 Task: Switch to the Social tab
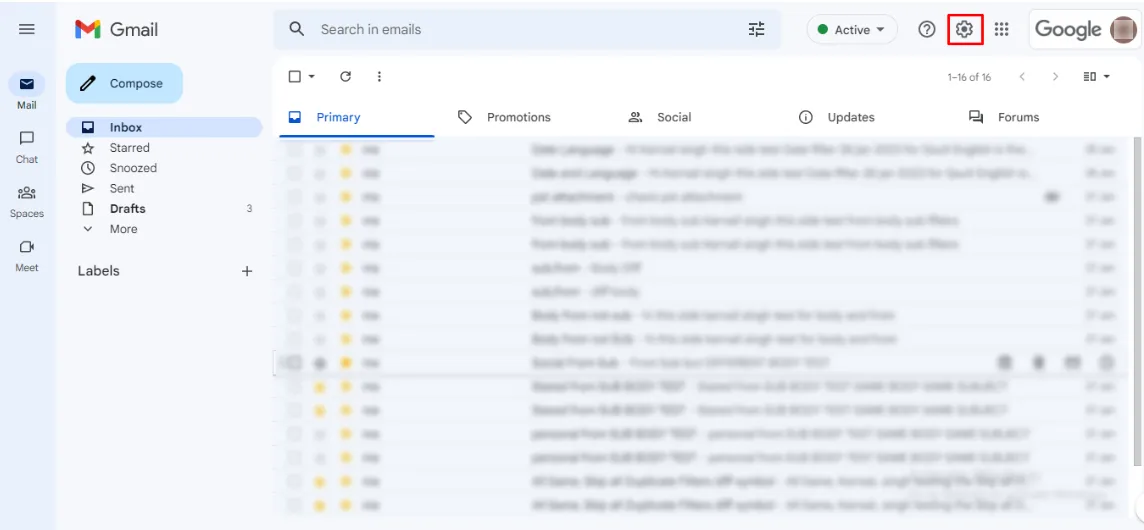[673, 117]
